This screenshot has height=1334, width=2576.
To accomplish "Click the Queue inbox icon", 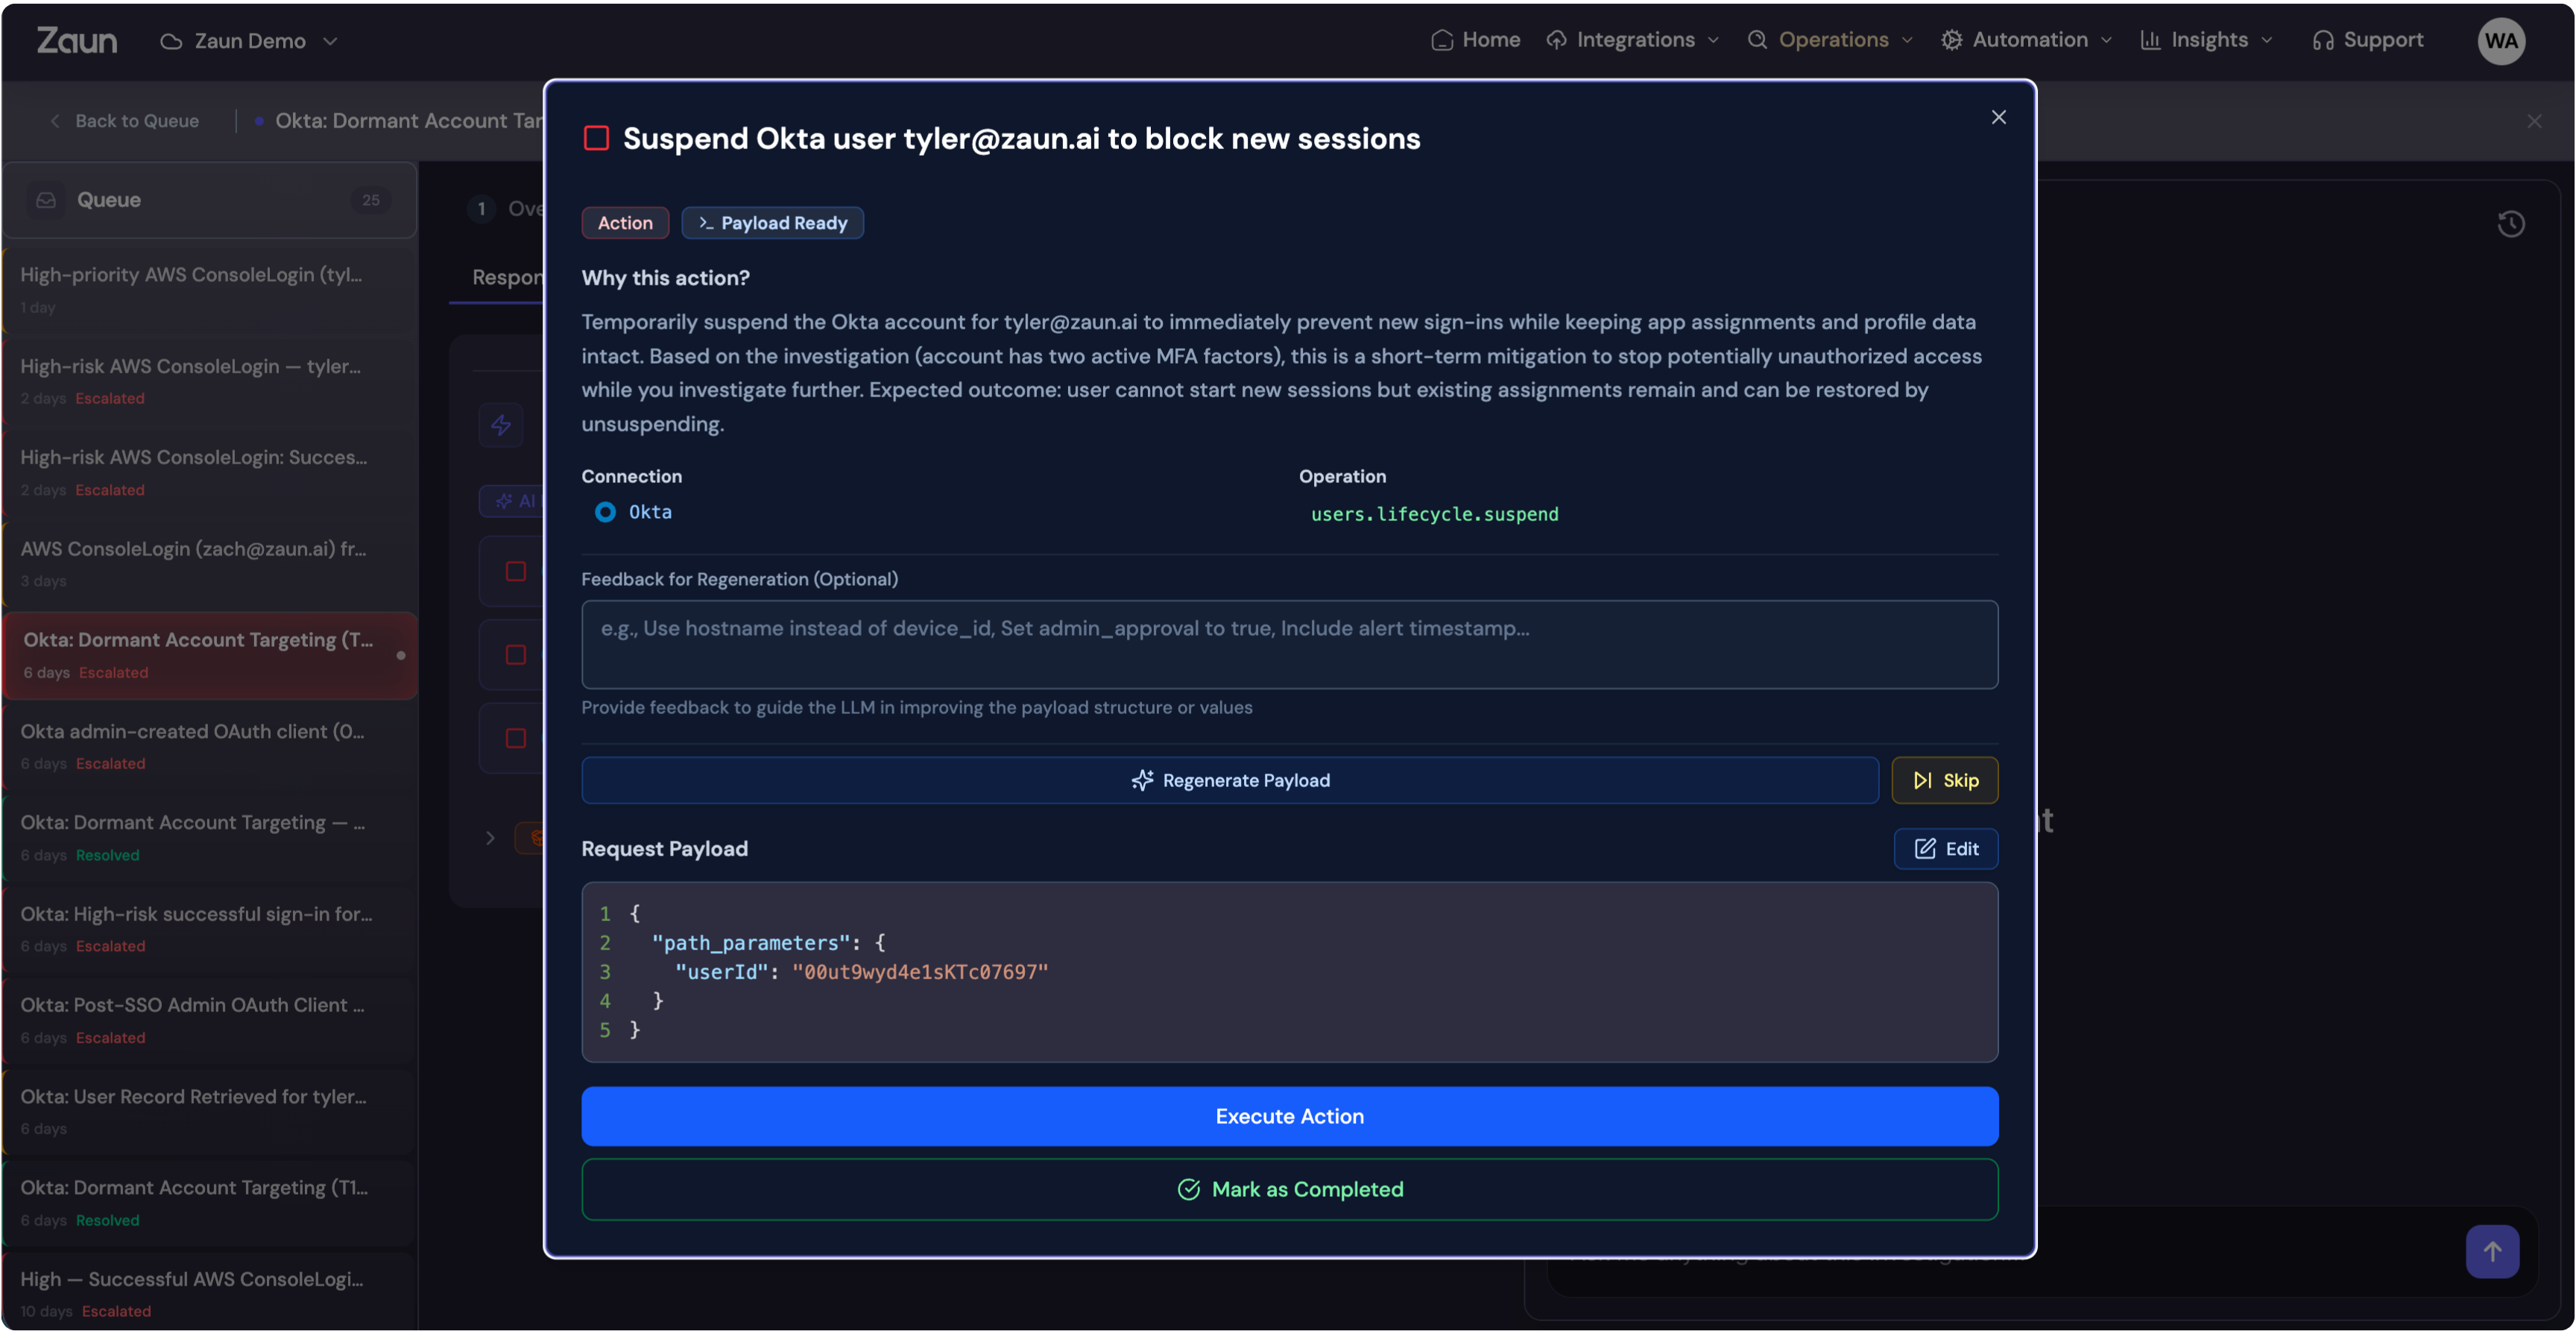I will click(46, 200).
